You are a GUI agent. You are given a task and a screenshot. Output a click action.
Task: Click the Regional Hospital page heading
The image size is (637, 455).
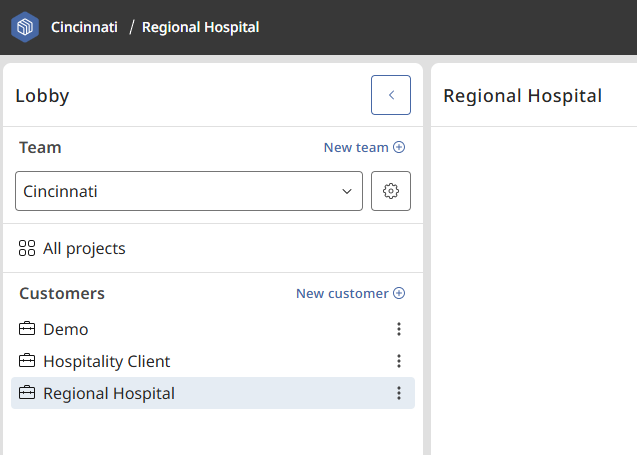522,96
